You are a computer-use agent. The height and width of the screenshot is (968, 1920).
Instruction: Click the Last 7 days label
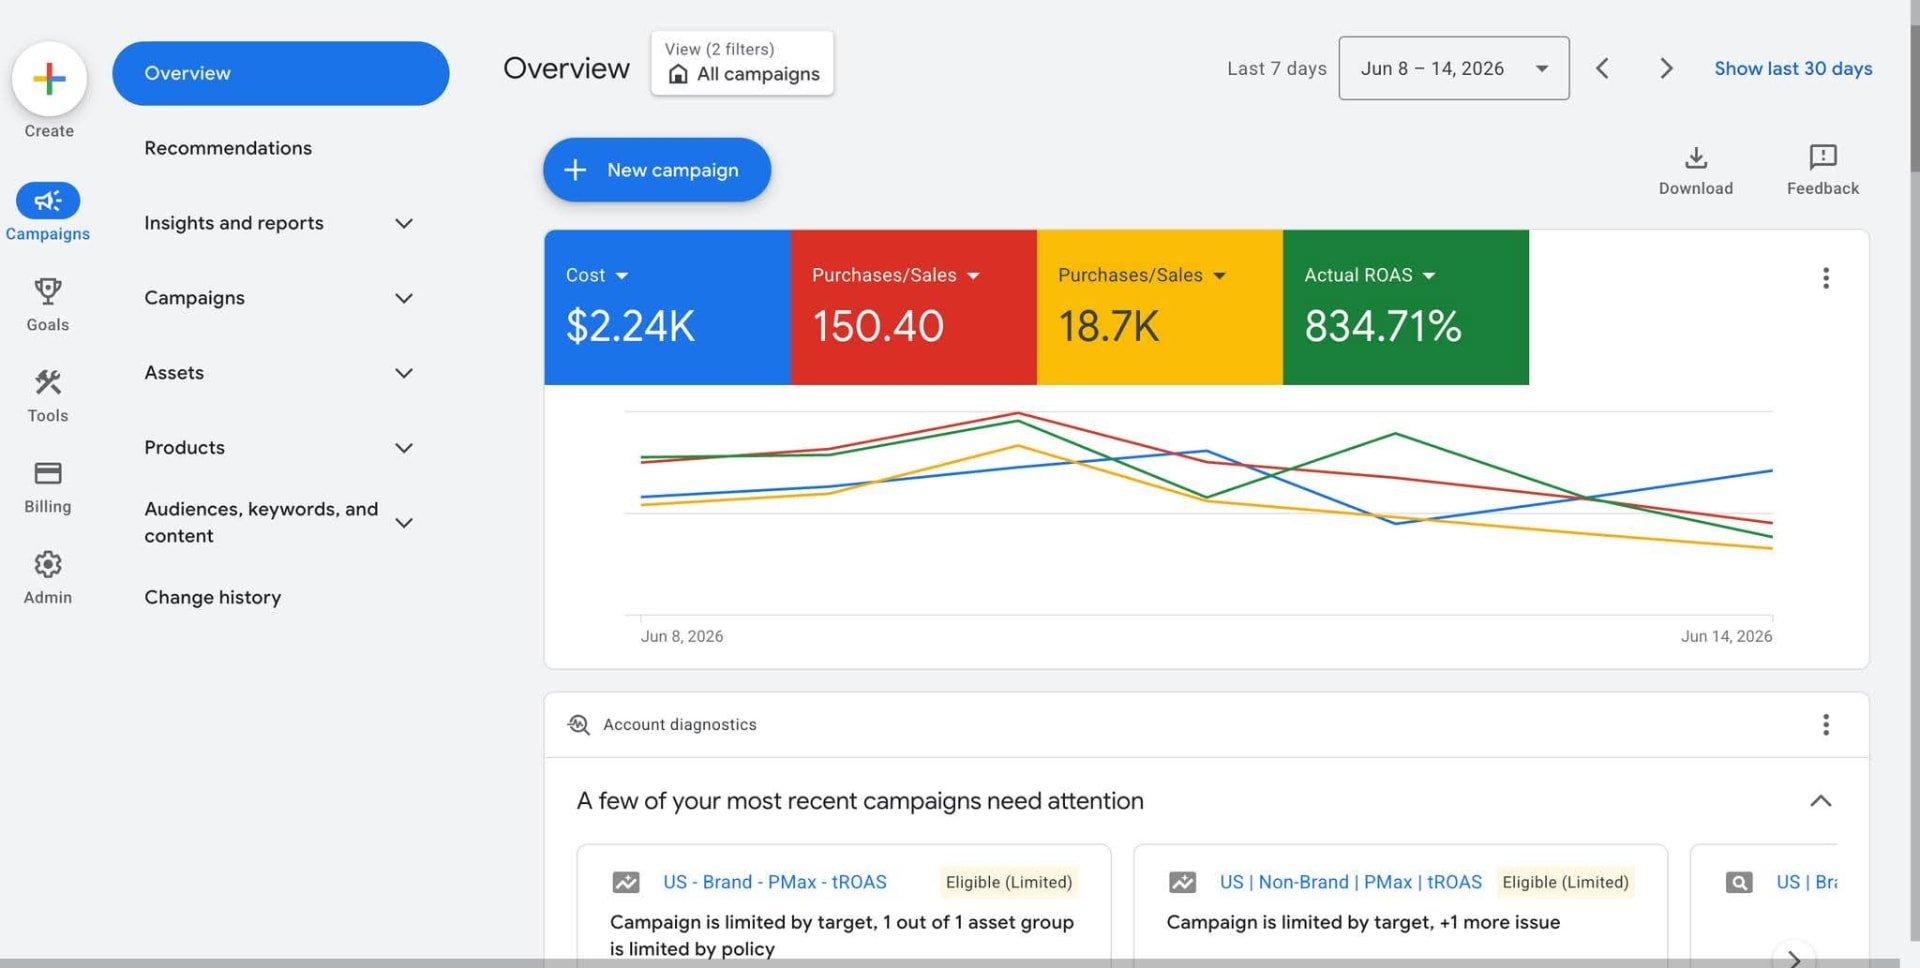[1277, 68]
